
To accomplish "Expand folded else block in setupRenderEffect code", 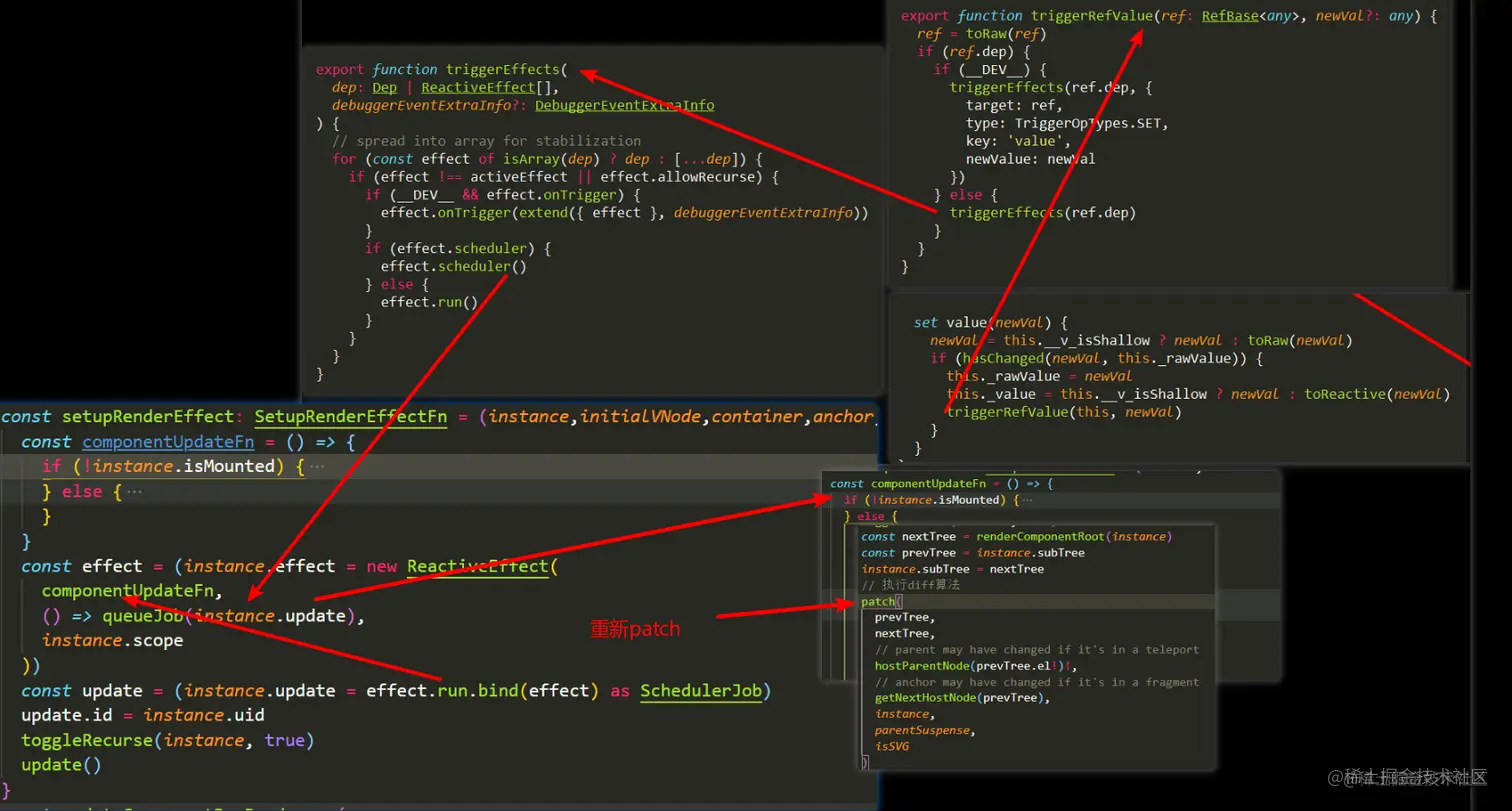I will point(134,492).
